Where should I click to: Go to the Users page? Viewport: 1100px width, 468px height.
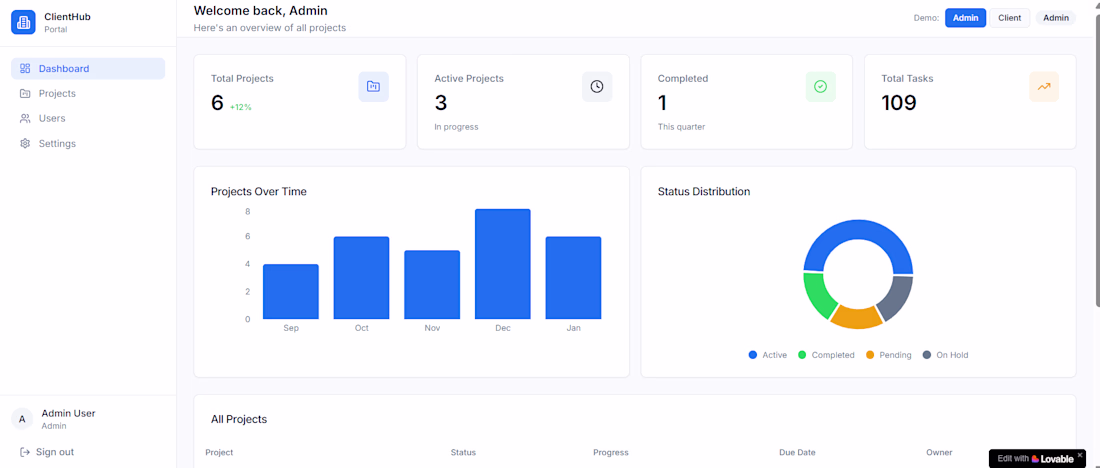pos(88,119)
